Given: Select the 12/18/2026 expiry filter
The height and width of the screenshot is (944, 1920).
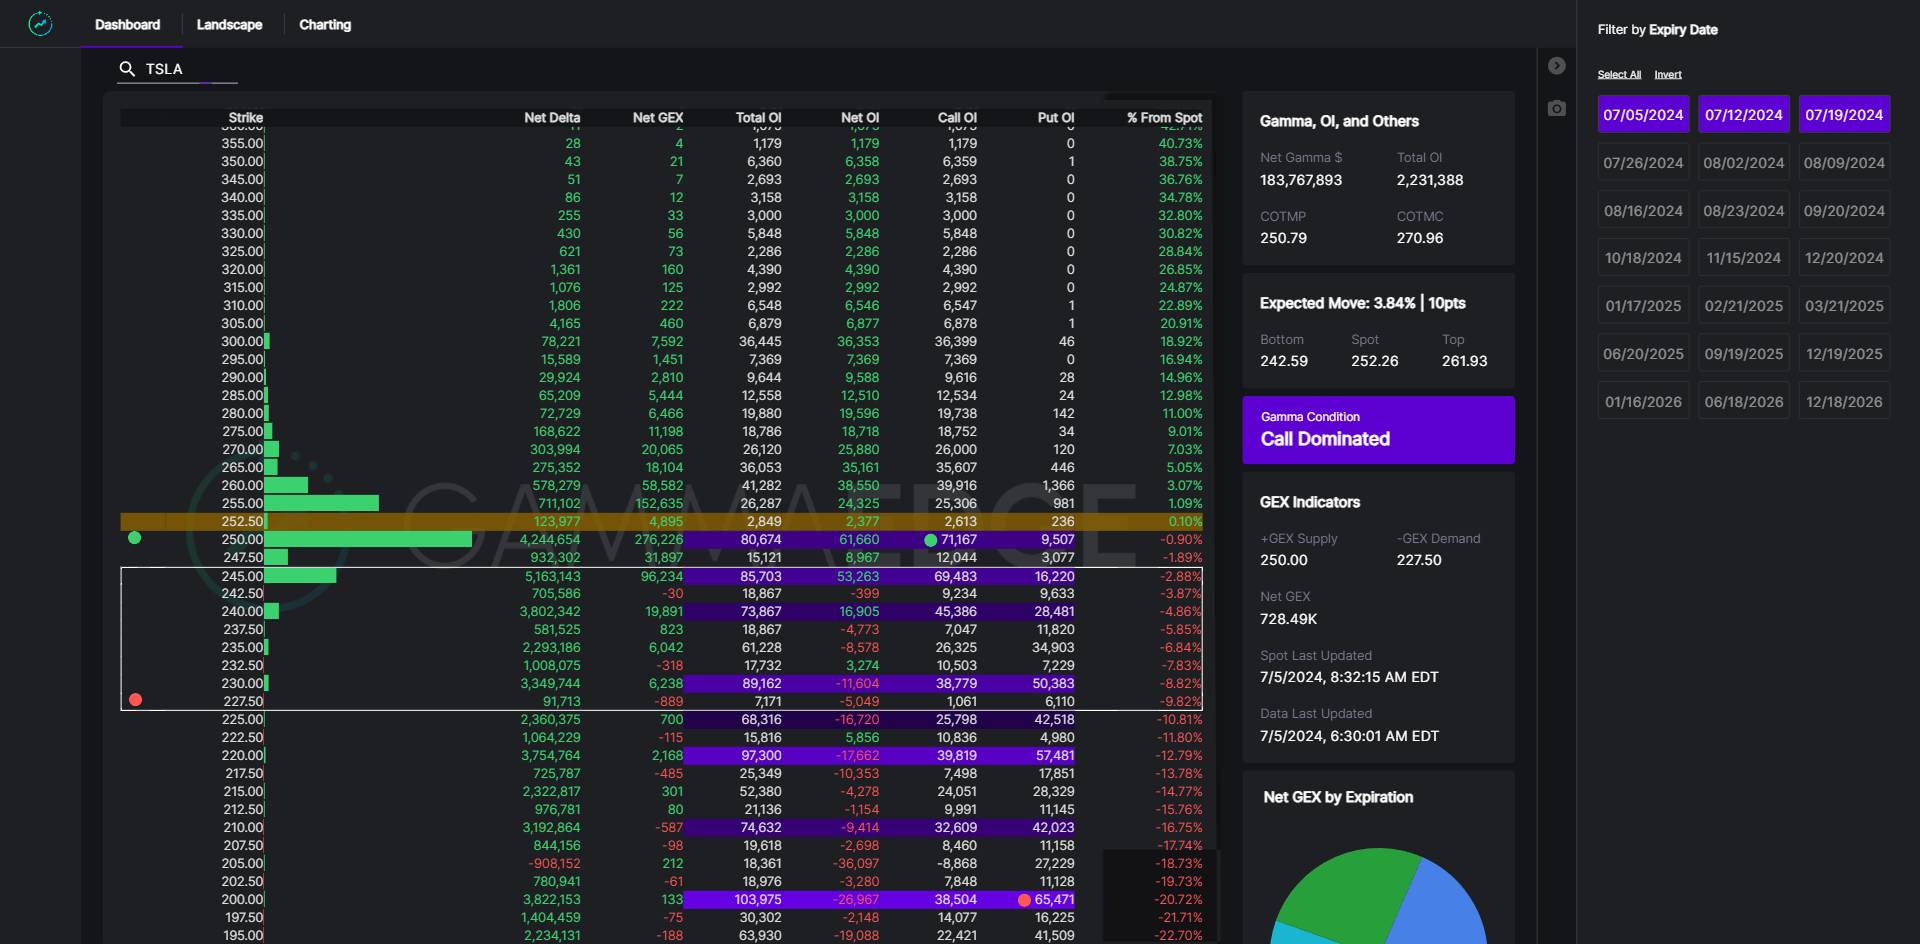Looking at the screenshot, I should pos(1844,402).
